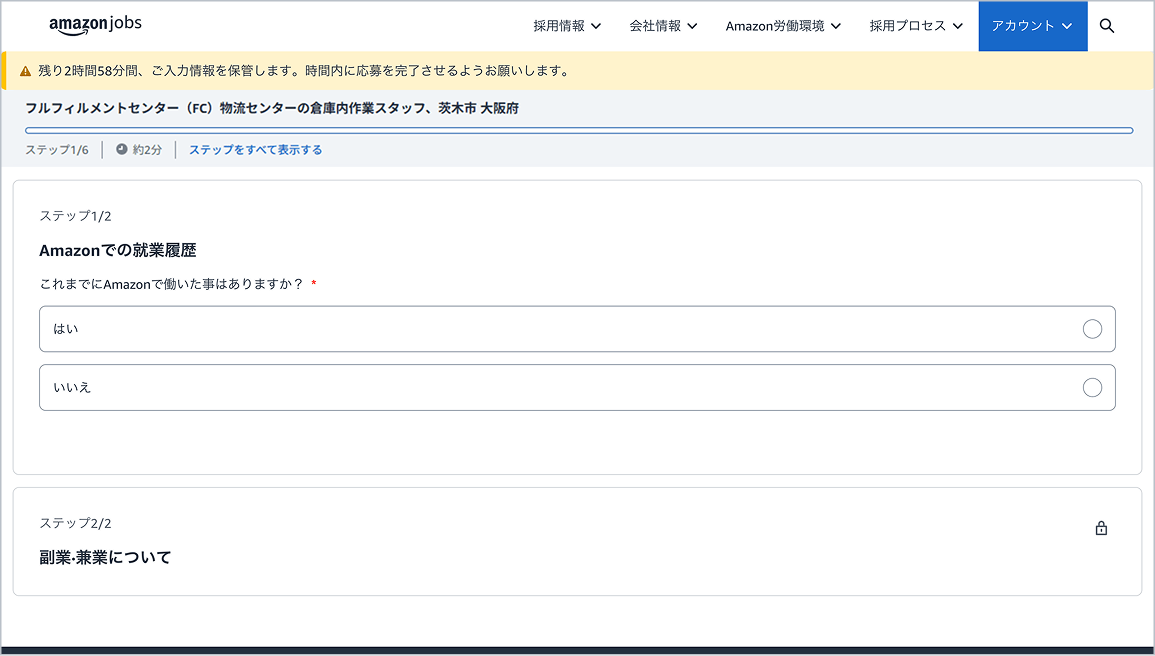The image size is (1155, 656).
Task: Click the 約2分 time estimate
Action: pos(147,149)
